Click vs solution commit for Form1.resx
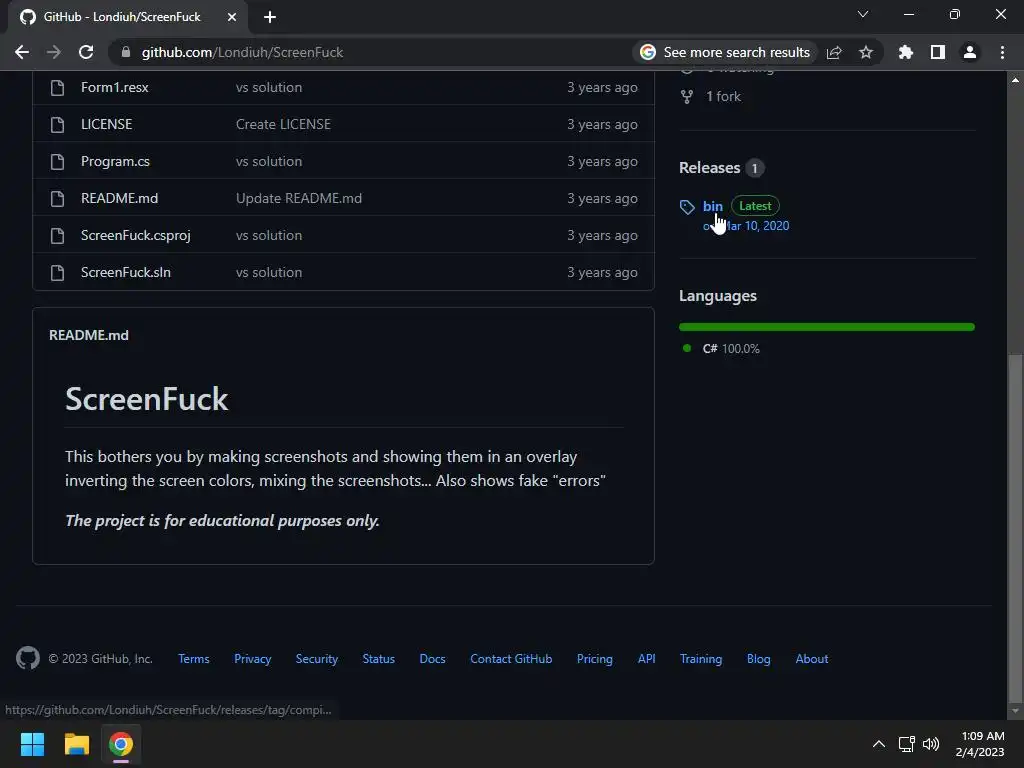The image size is (1024, 768). click(x=269, y=88)
